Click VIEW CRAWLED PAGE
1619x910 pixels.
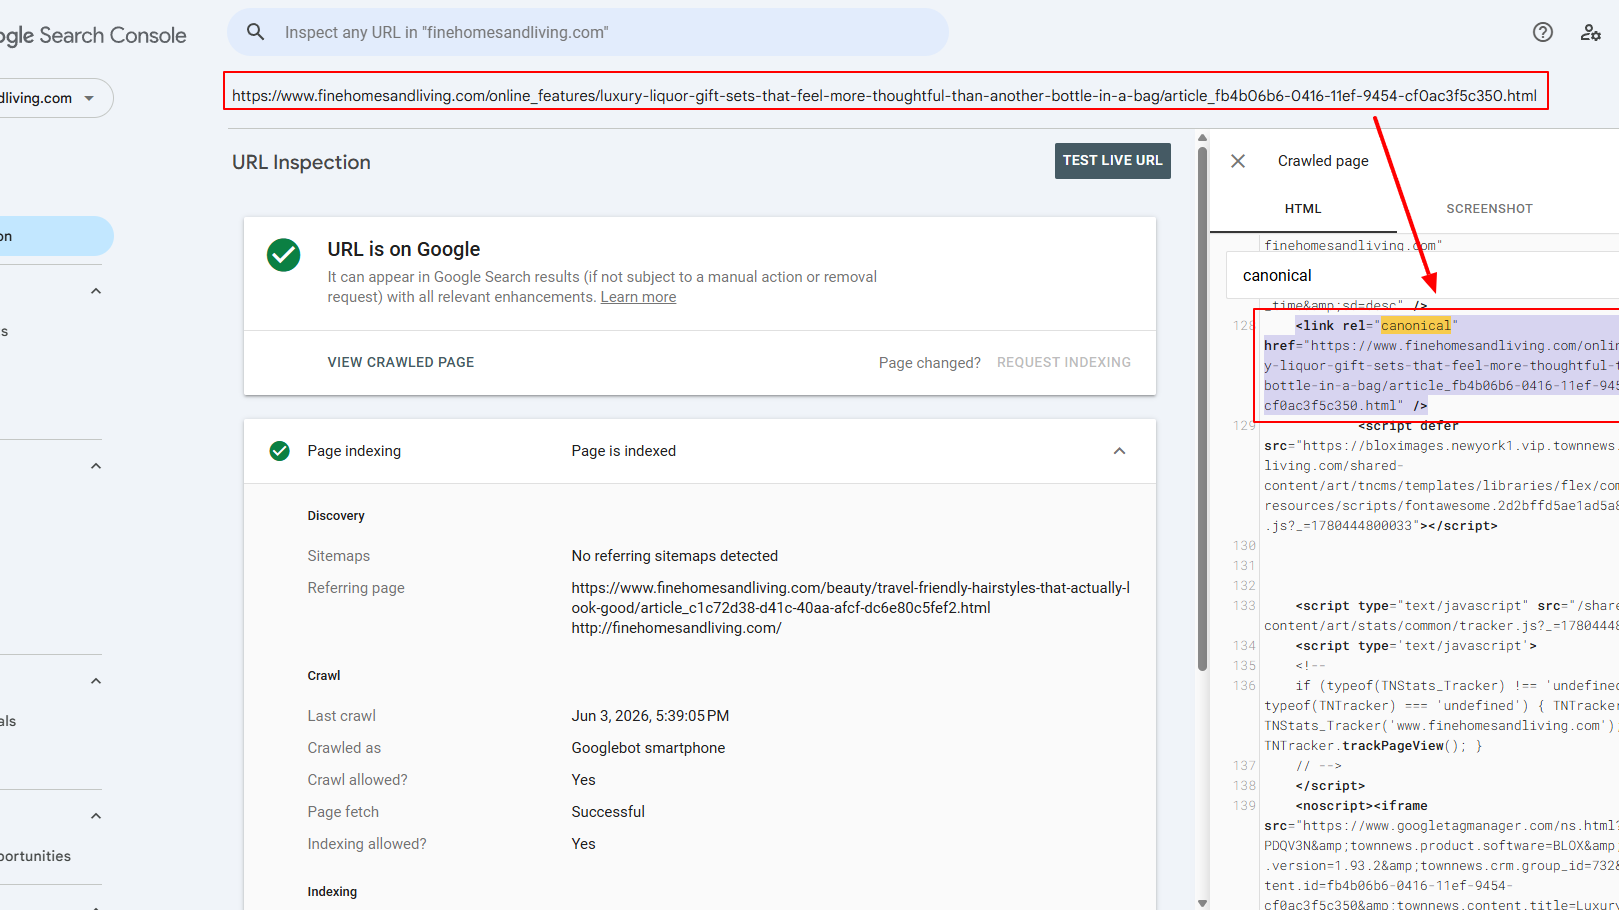pos(401,362)
